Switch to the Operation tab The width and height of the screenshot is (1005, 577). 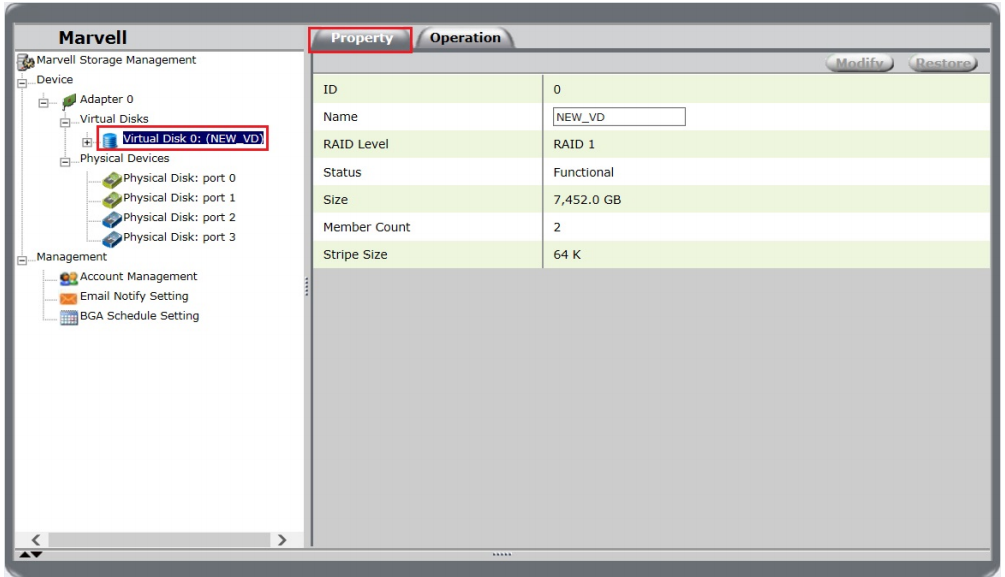coord(465,38)
